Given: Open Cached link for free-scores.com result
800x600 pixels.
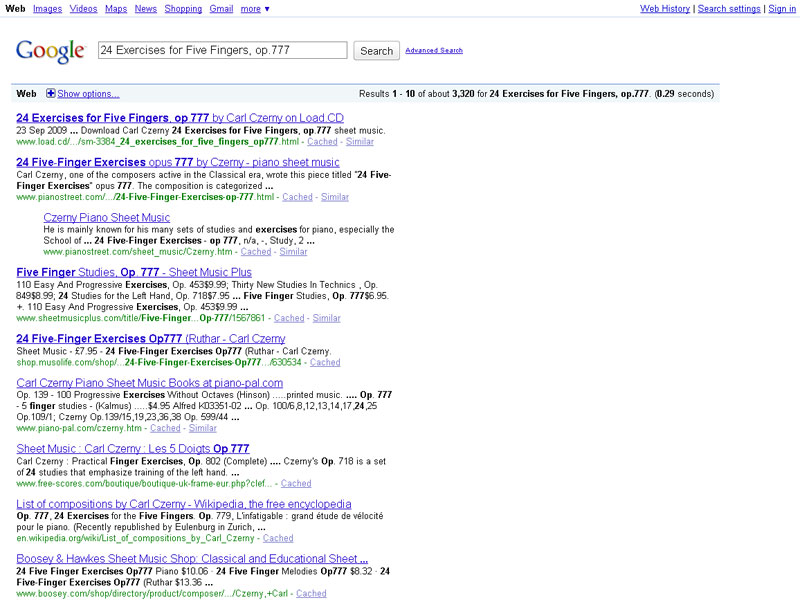Looking at the screenshot, I should pyautogui.click(x=296, y=483).
